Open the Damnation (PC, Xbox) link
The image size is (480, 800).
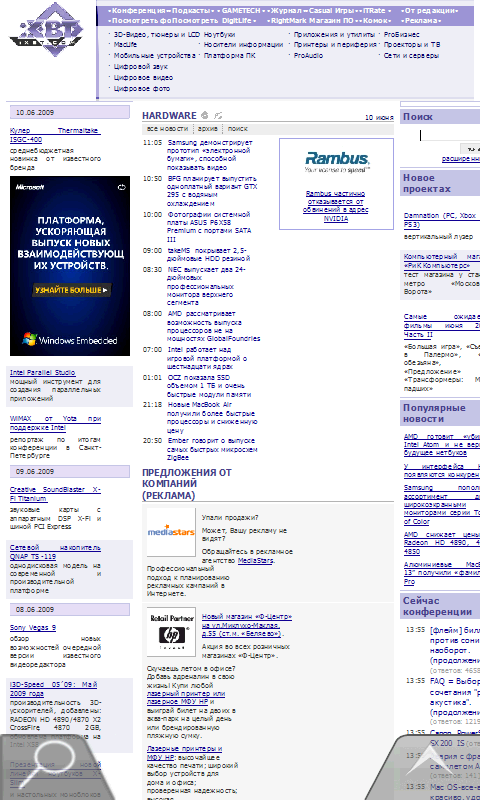[441, 220]
